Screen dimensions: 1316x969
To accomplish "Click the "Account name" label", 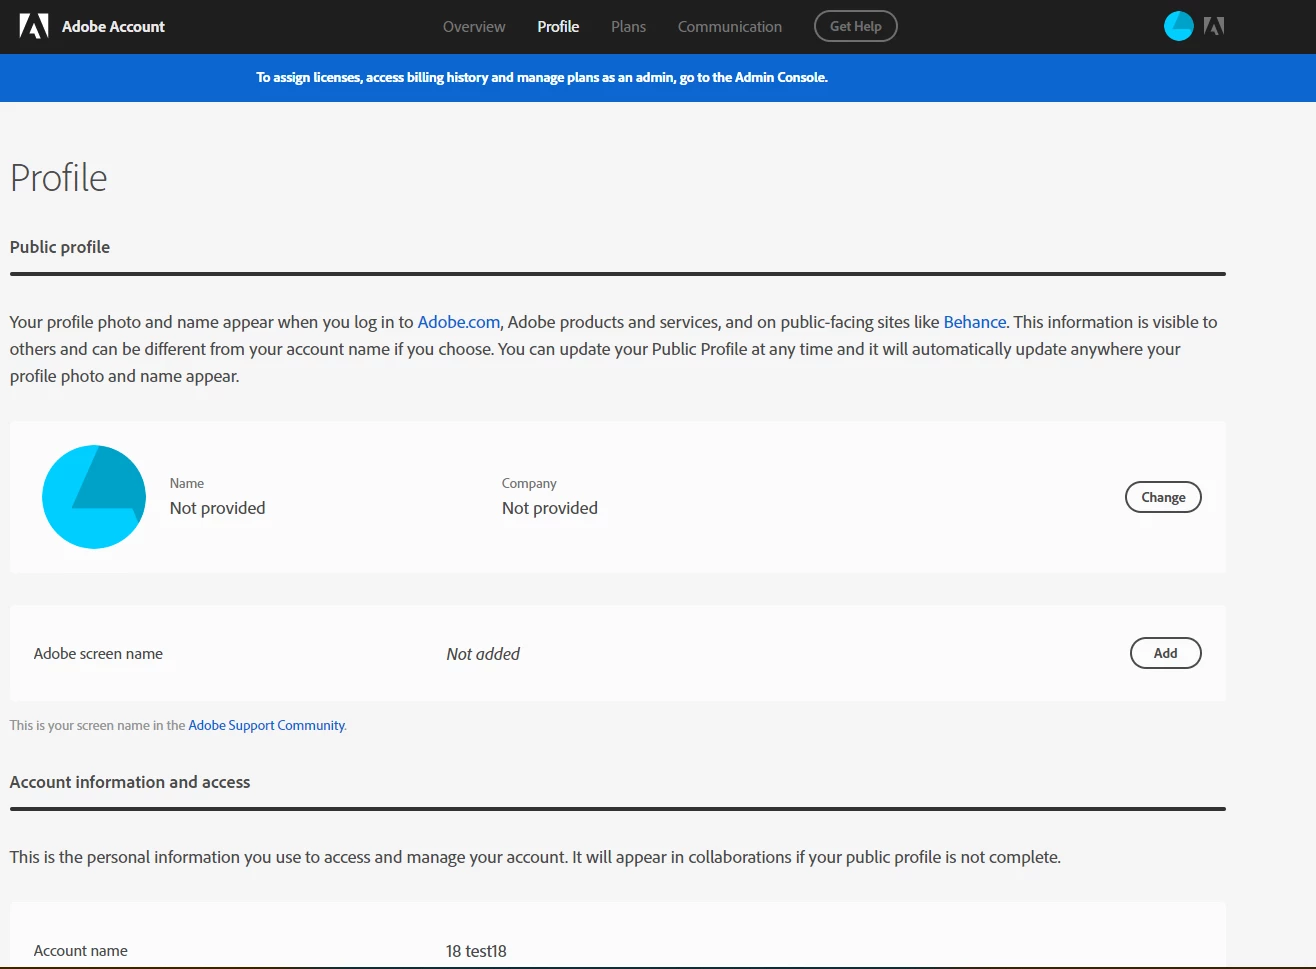I will (x=81, y=951).
